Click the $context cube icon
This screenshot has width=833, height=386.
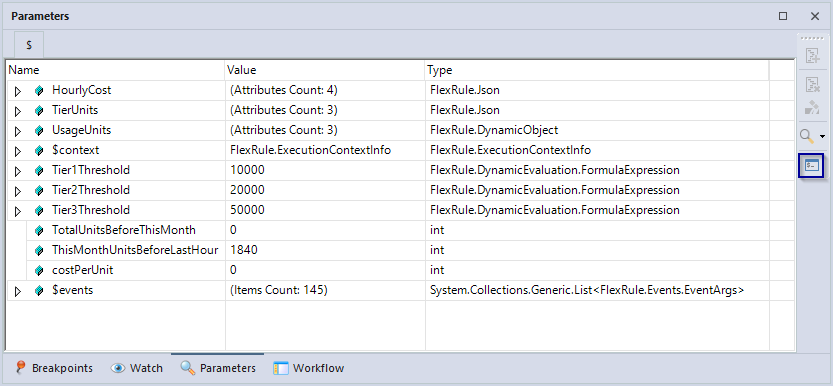pyautogui.click(x=39, y=151)
